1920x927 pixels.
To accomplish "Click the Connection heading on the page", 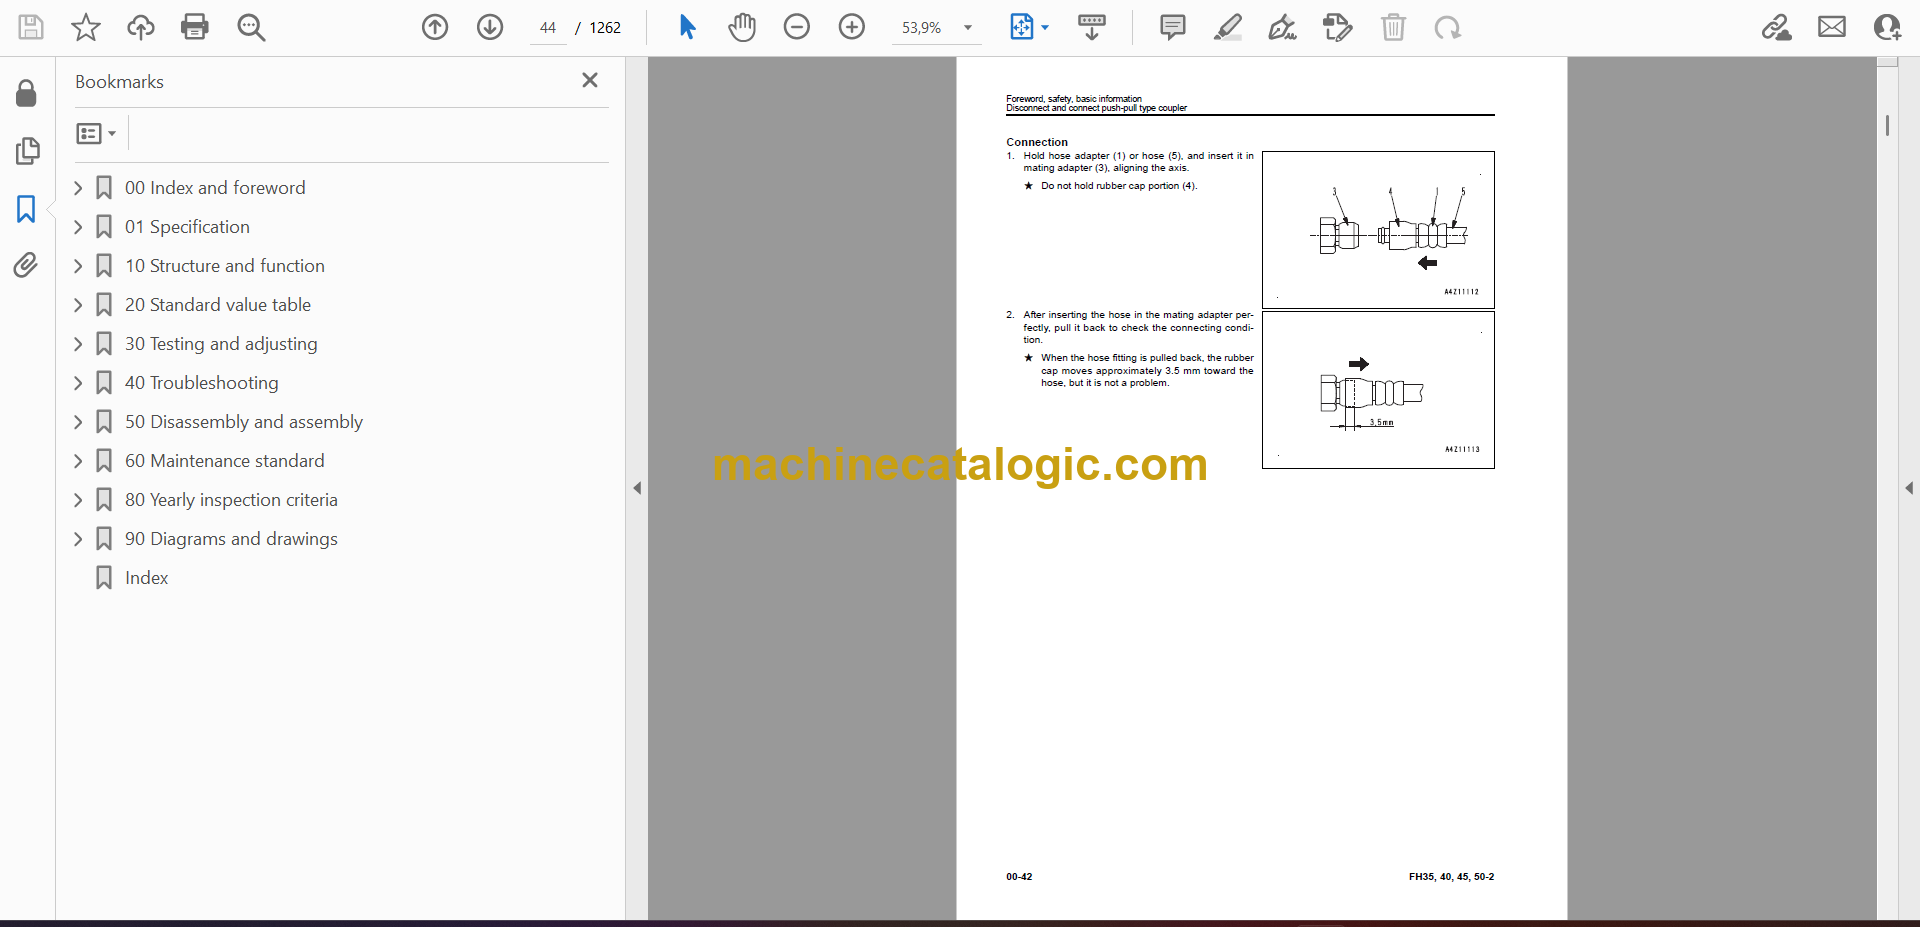I will (x=1037, y=142).
